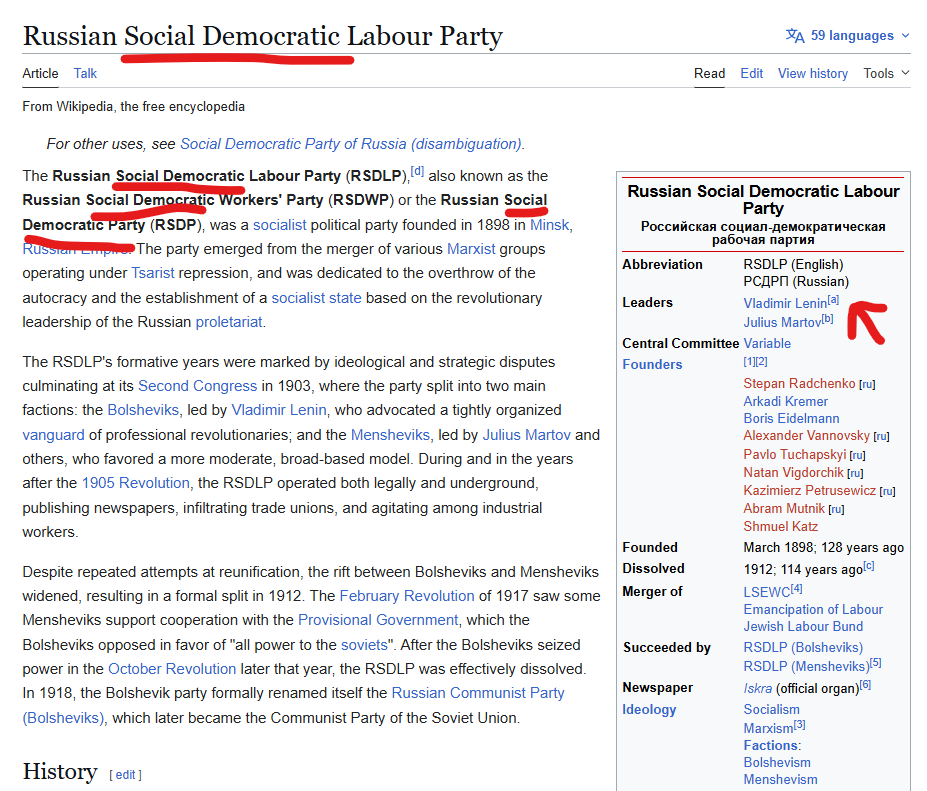Open Vladimir Lenin link in second paragraph
This screenshot has width=927, height=791.
click(x=278, y=410)
